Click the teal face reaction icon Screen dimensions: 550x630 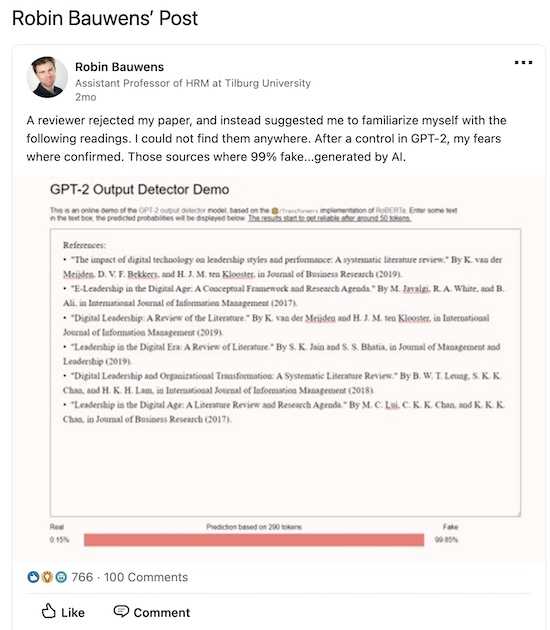(61, 577)
